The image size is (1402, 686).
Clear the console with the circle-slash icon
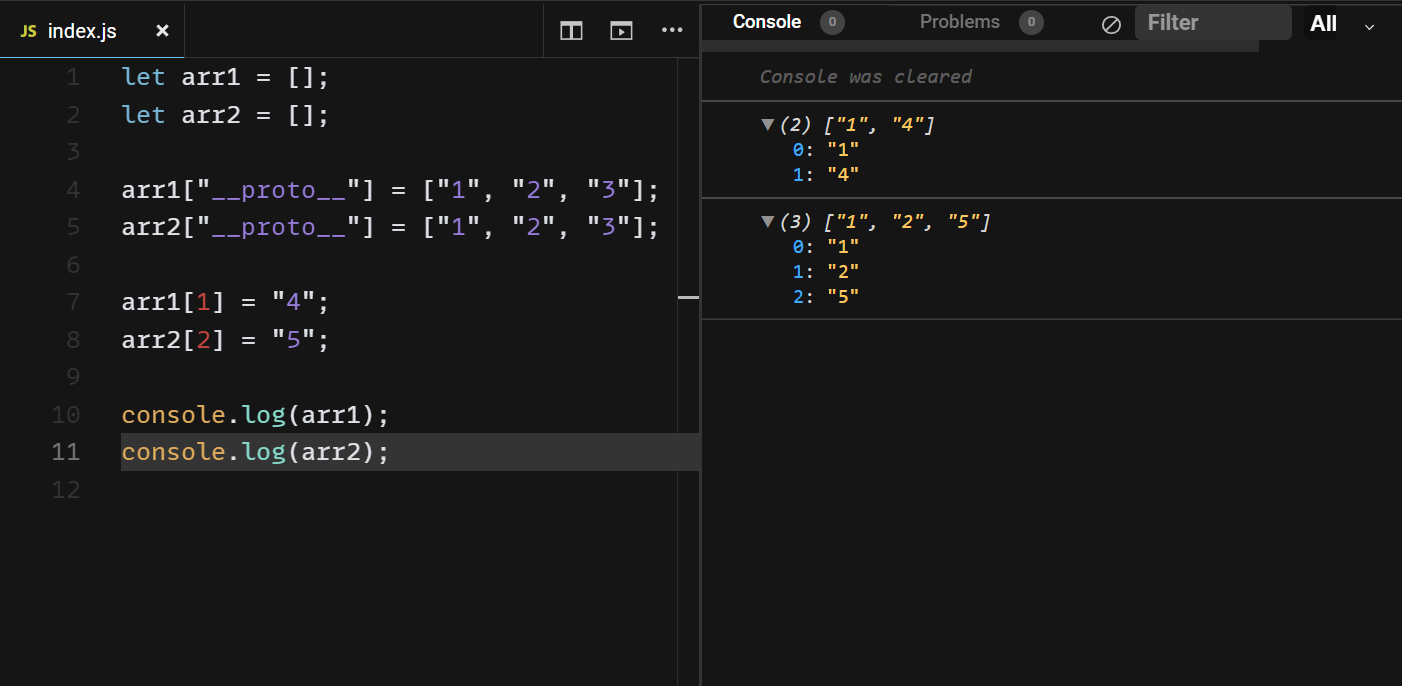[1111, 24]
